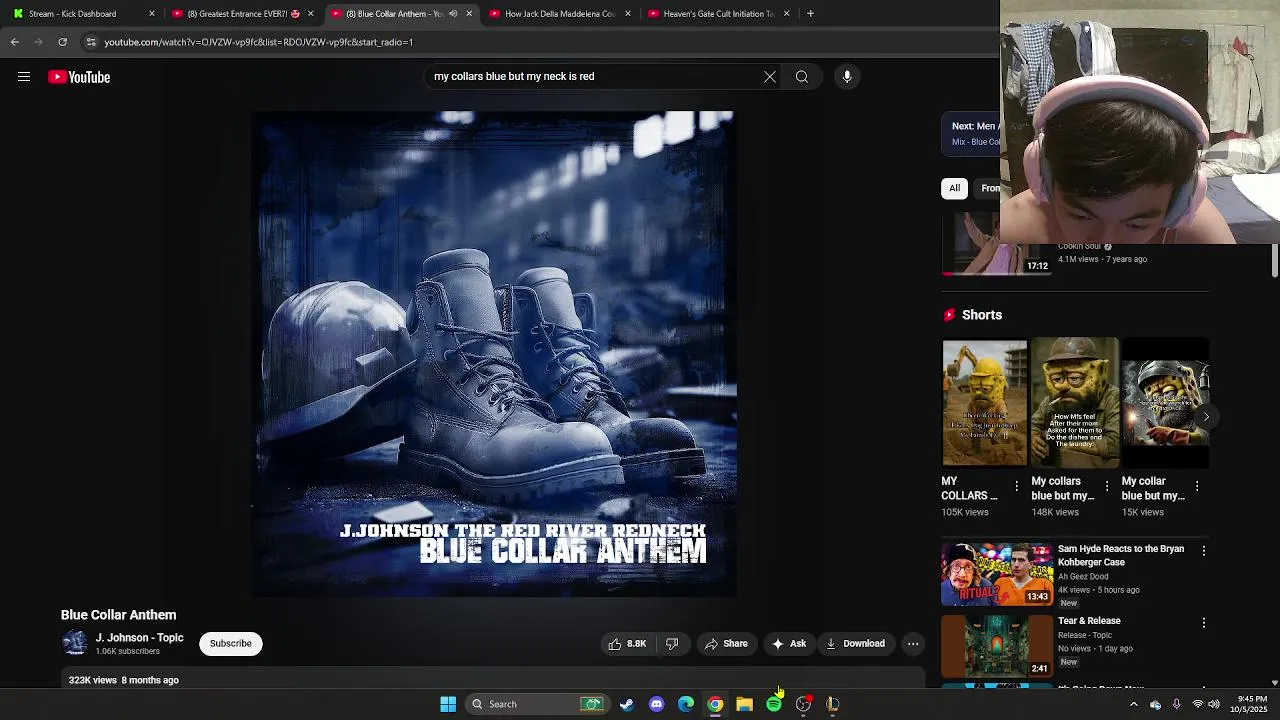The image size is (1280, 720).
Task: Close the Heaven's Gate Cult Initiation tab
Action: (x=786, y=14)
